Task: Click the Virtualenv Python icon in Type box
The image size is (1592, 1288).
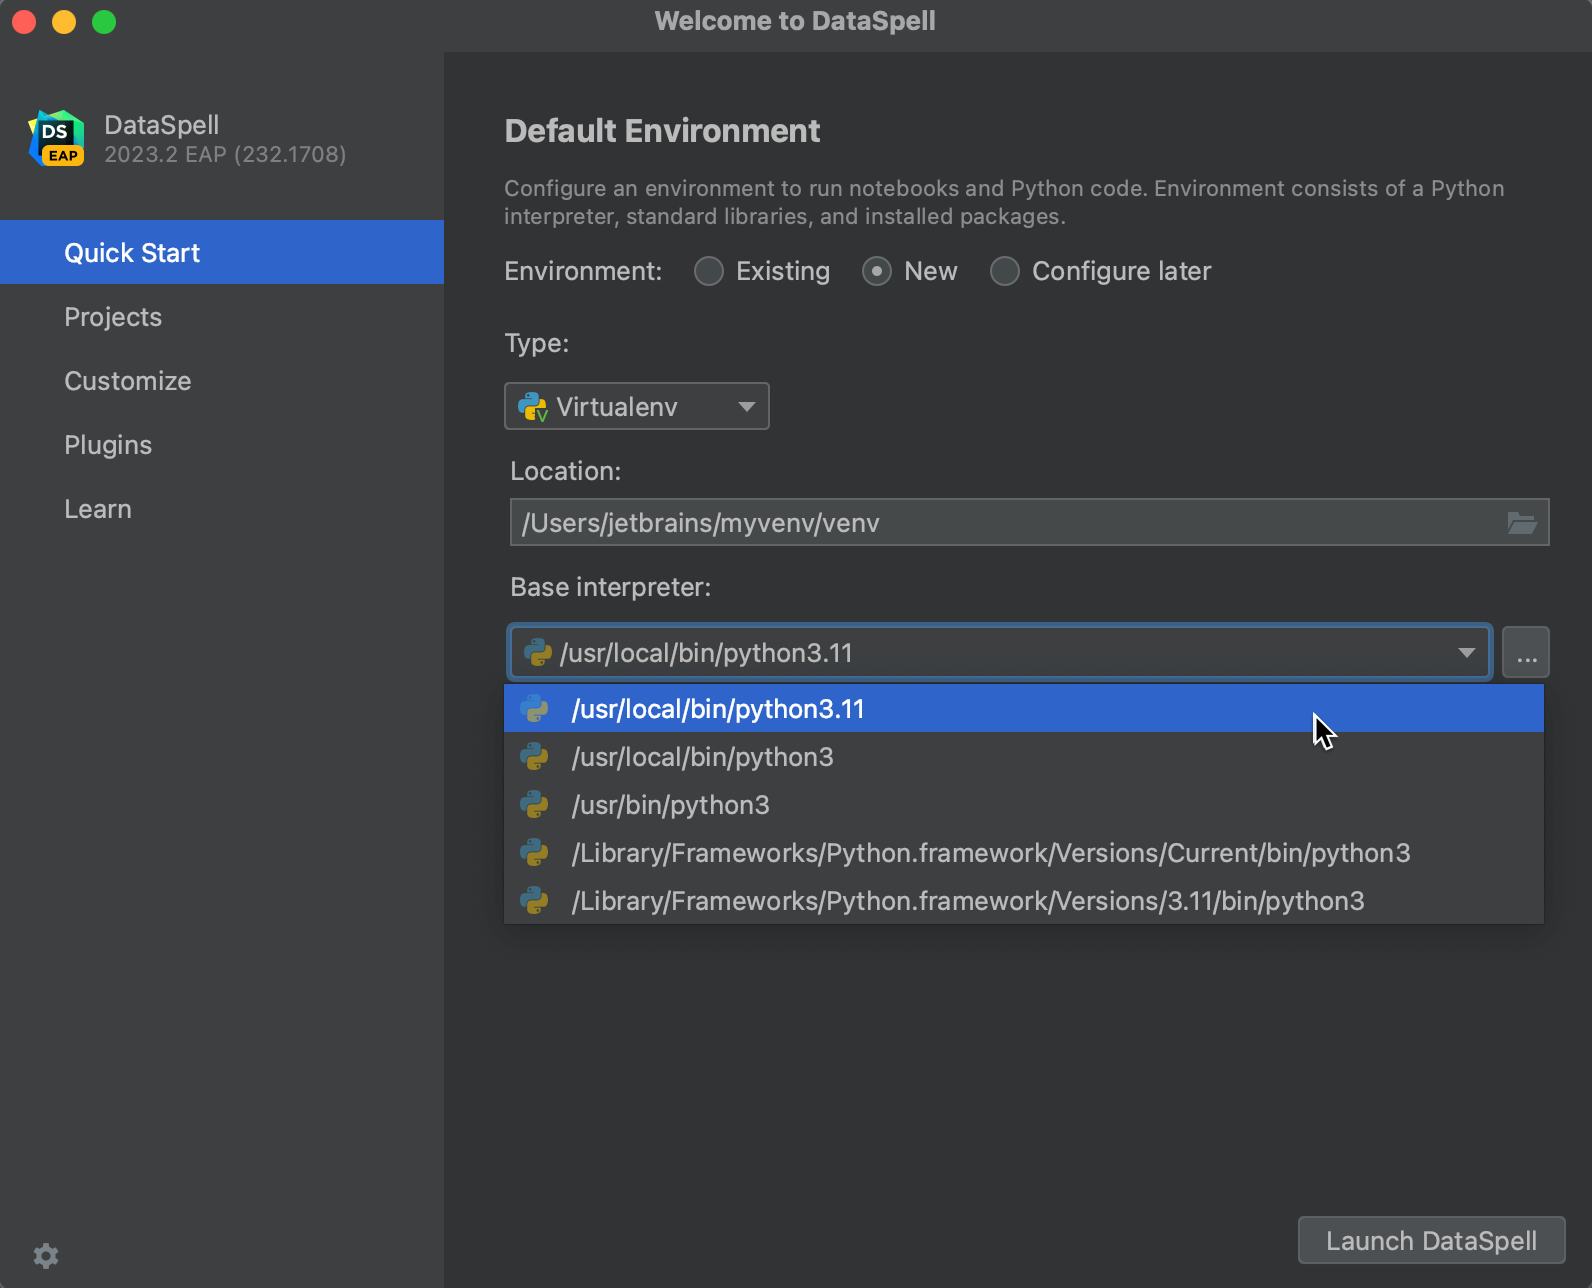Action: (533, 407)
